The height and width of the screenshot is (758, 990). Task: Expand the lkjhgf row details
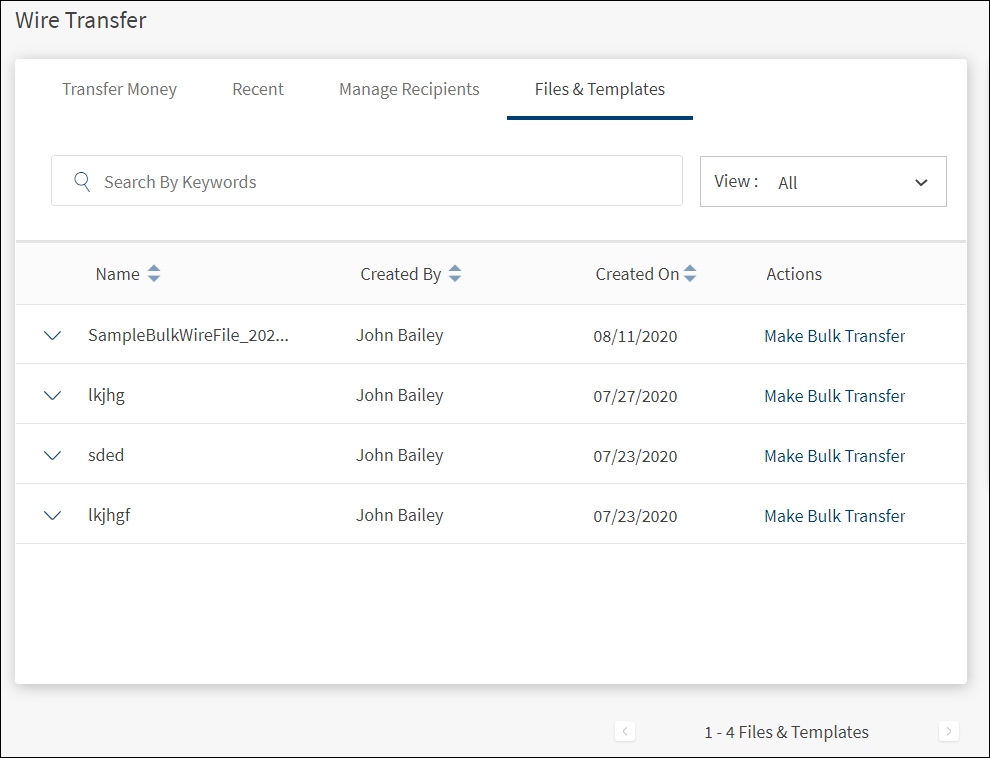[x=53, y=516]
